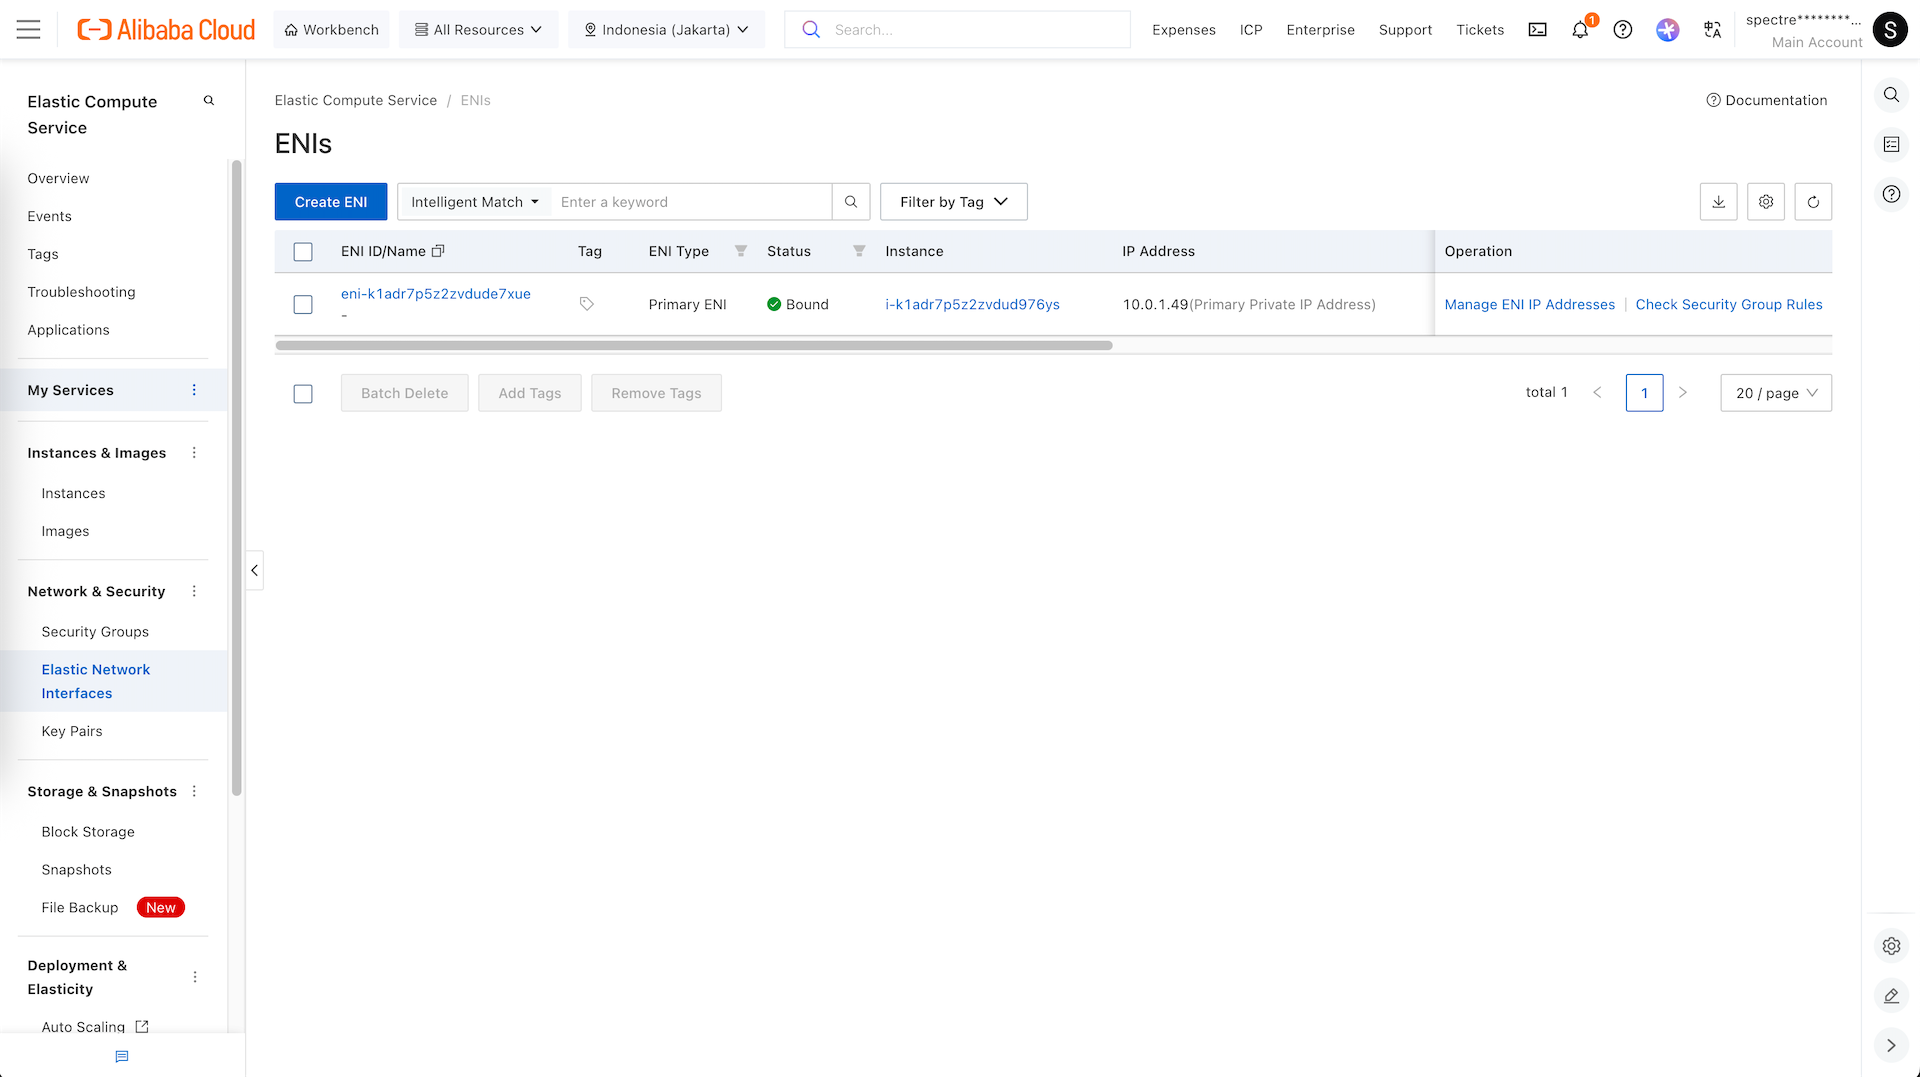Click the Create ENI button
Screen dimensions: 1920x1077
[x=331, y=202]
